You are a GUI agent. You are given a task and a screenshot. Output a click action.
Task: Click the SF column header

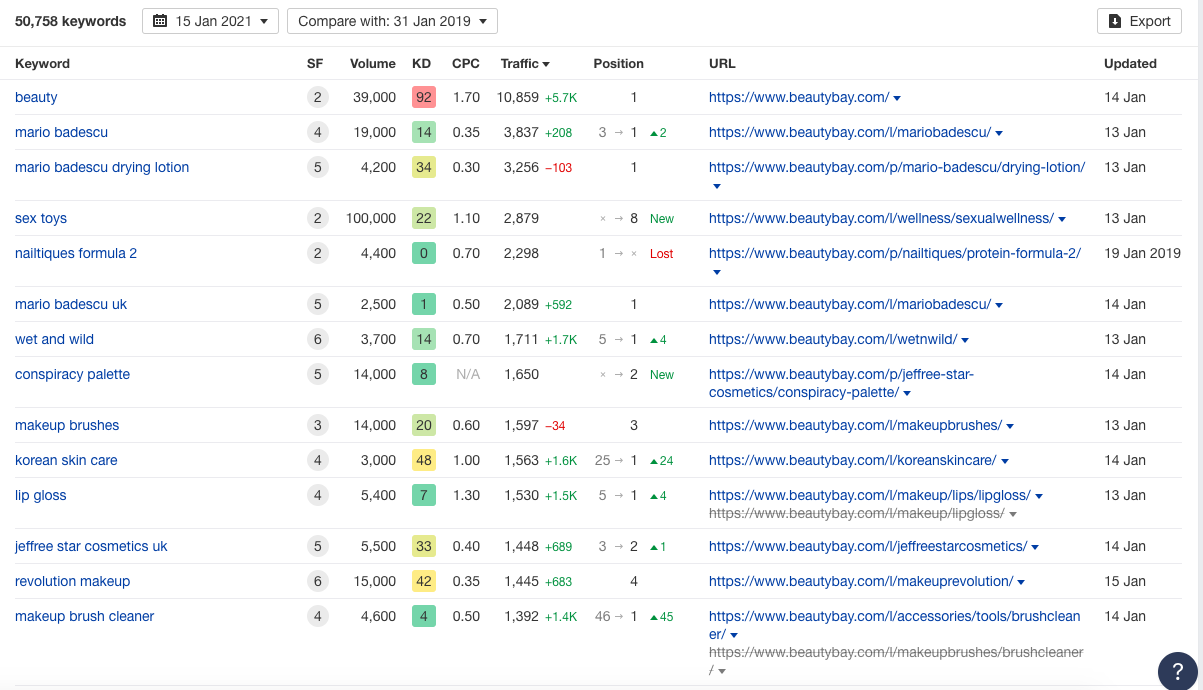315,63
